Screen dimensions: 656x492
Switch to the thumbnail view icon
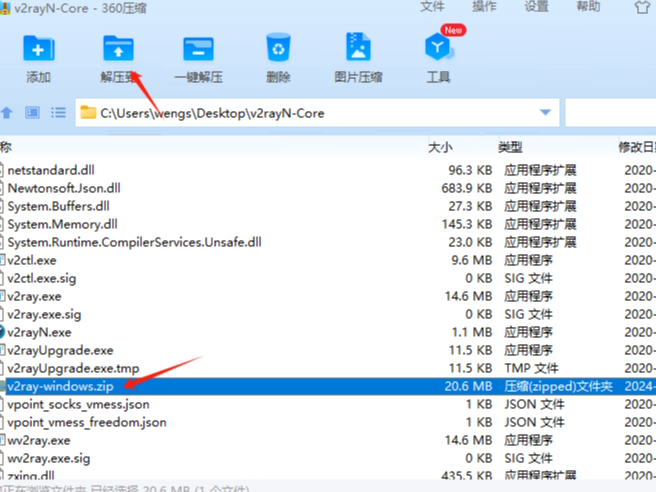pyautogui.click(x=32, y=113)
